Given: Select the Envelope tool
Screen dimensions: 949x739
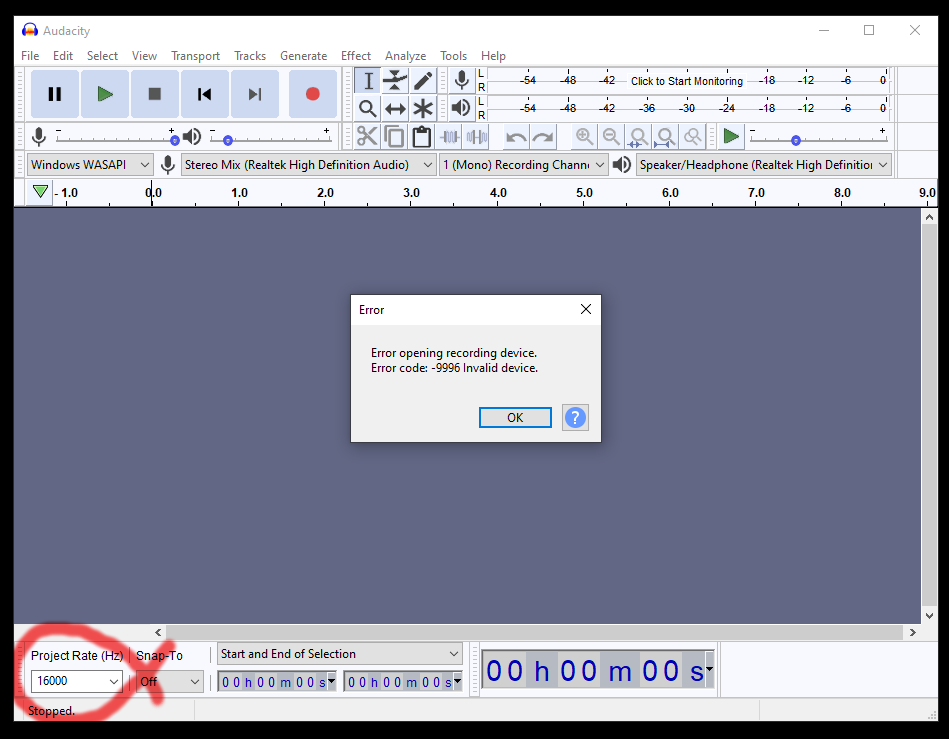Looking at the screenshot, I should 395,80.
